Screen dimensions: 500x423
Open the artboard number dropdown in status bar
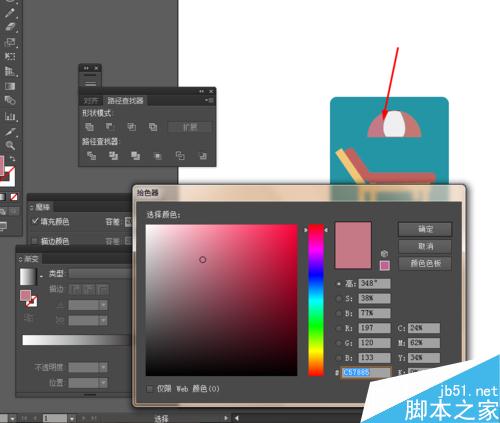point(72,418)
